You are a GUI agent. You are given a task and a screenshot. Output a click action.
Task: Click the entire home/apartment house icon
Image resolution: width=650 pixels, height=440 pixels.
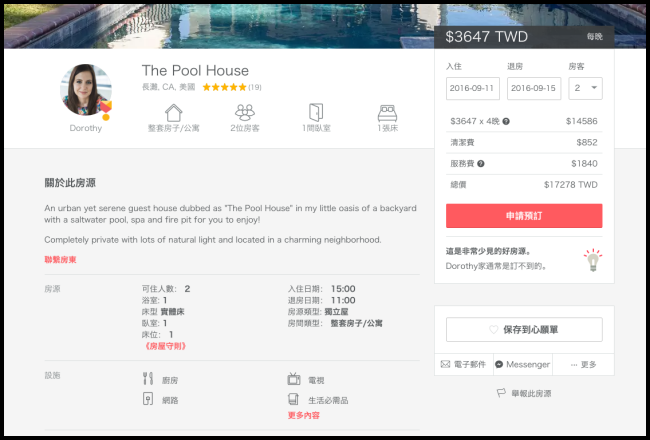174,112
